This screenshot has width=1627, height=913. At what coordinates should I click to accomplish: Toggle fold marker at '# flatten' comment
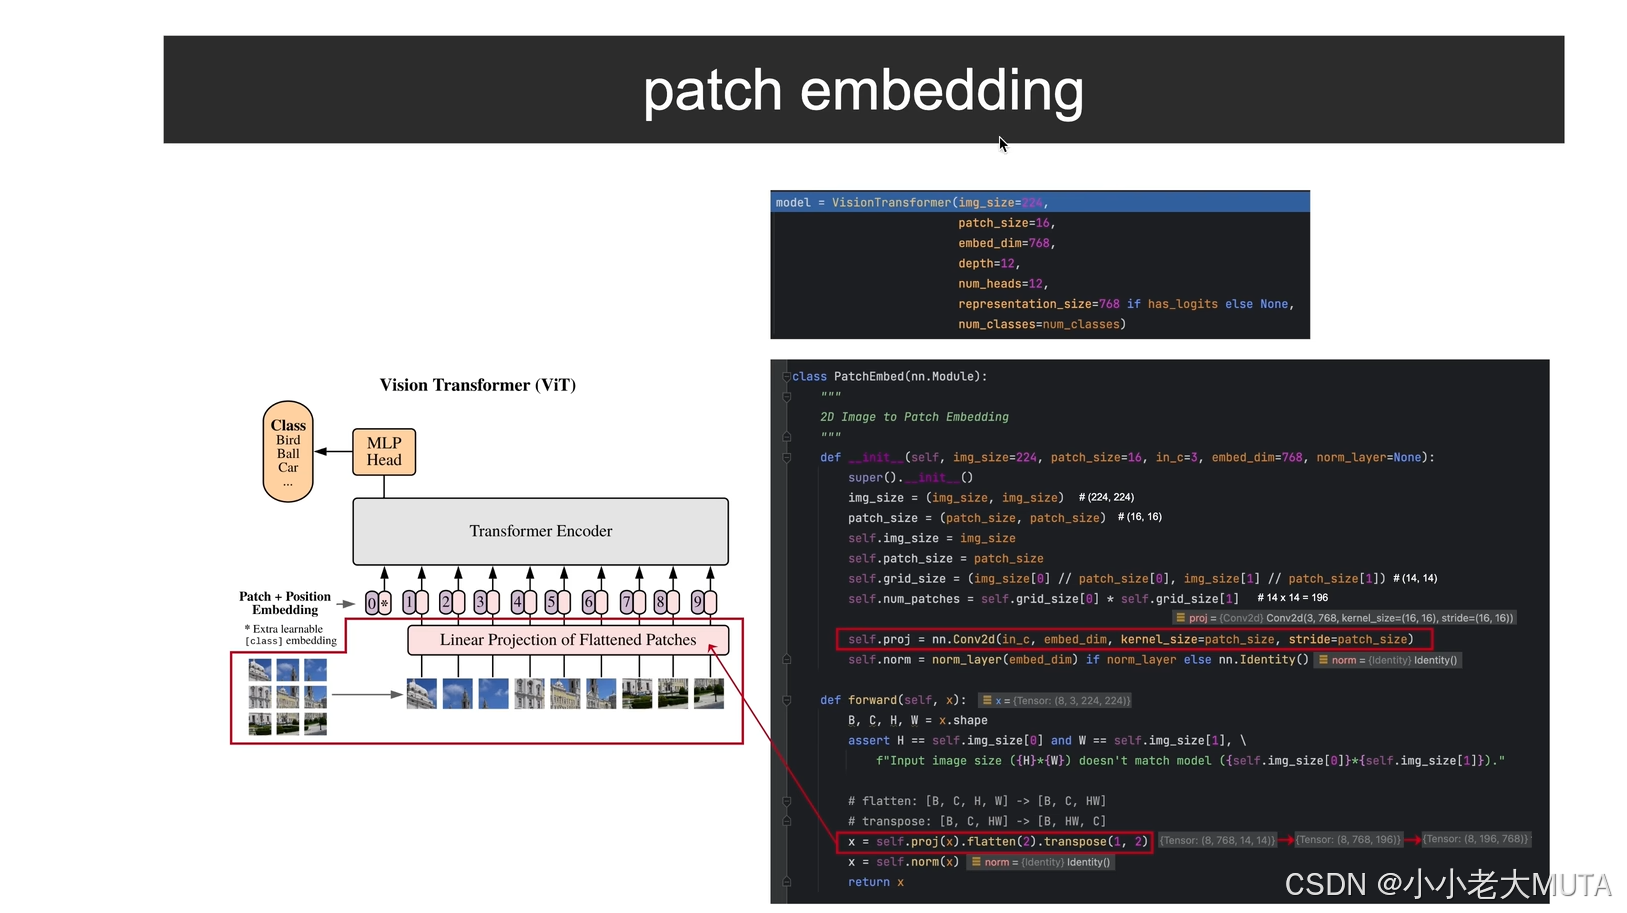pyautogui.click(x=786, y=801)
